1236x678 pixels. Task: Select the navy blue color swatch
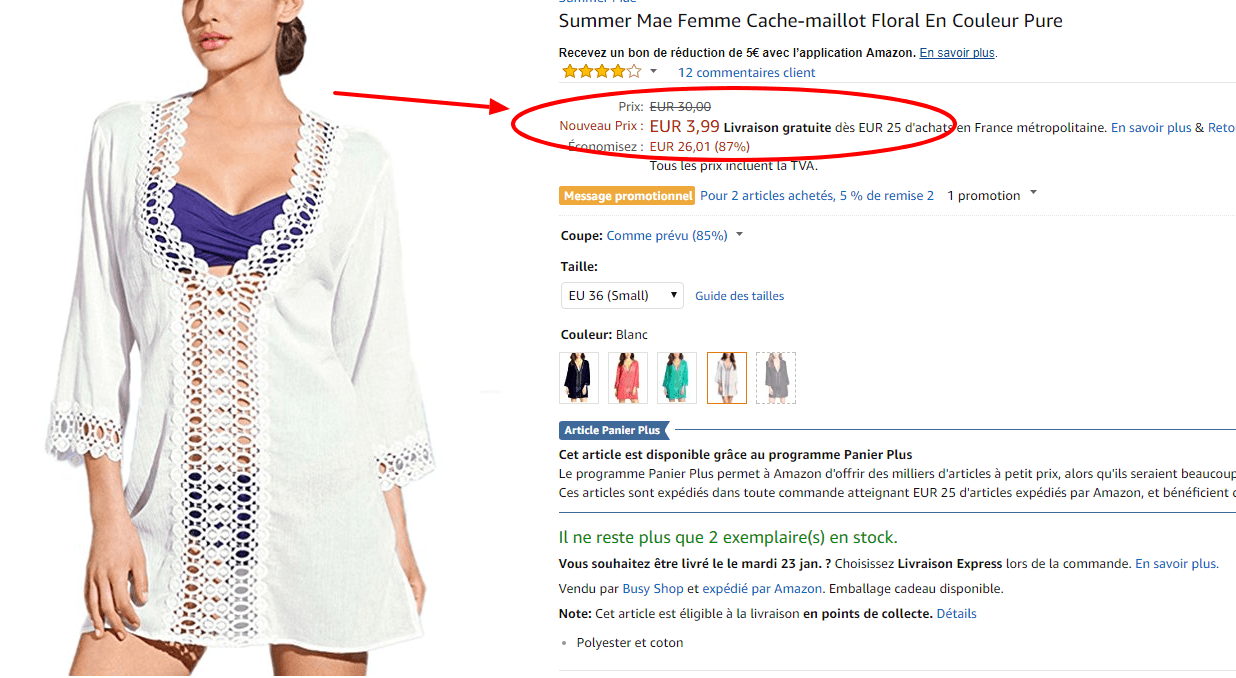(579, 378)
